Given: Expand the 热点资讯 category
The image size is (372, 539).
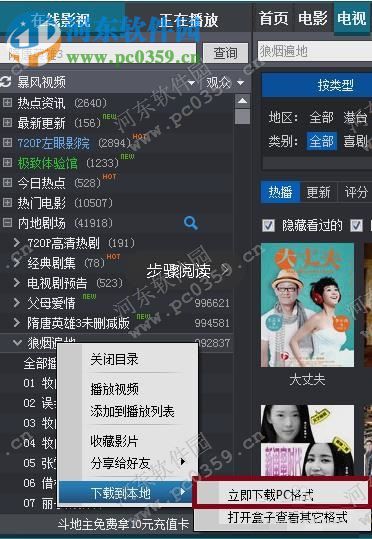Looking at the screenshot, I should point(7,102).
